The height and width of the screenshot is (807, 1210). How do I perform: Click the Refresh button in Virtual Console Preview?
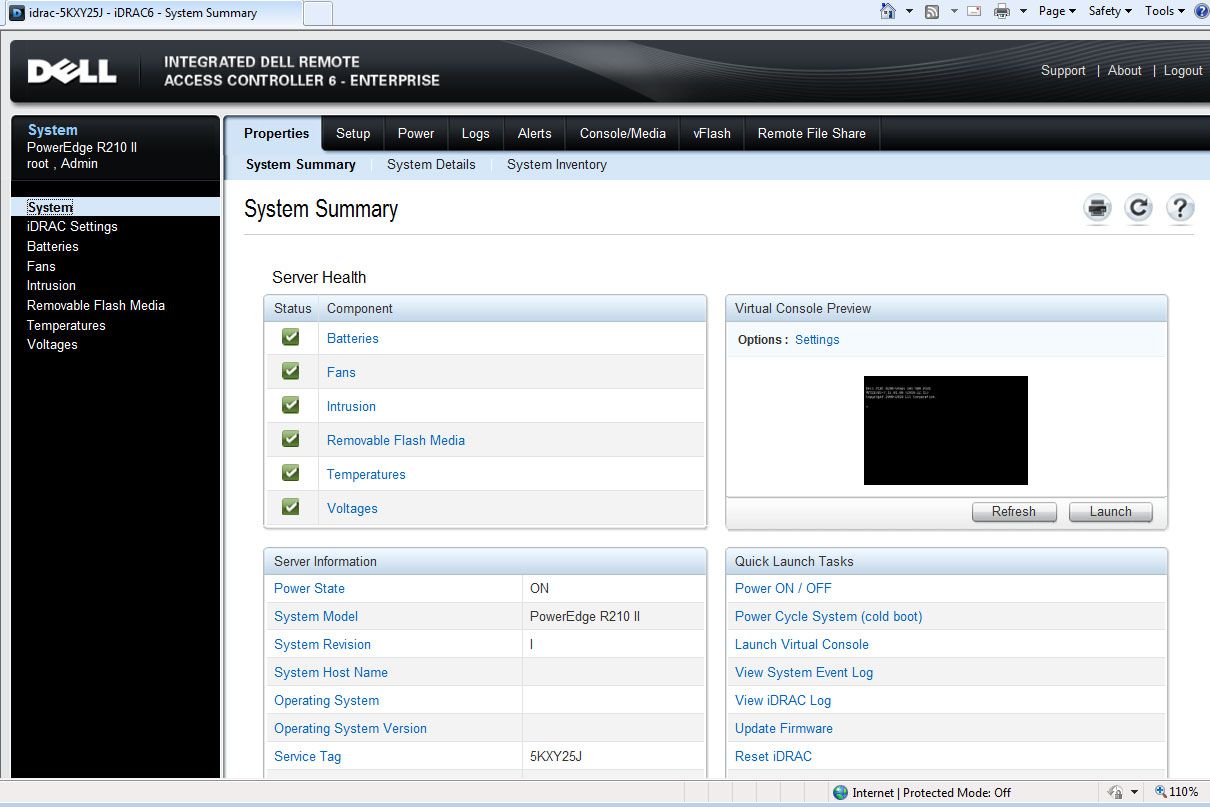tap(1014, 511)
